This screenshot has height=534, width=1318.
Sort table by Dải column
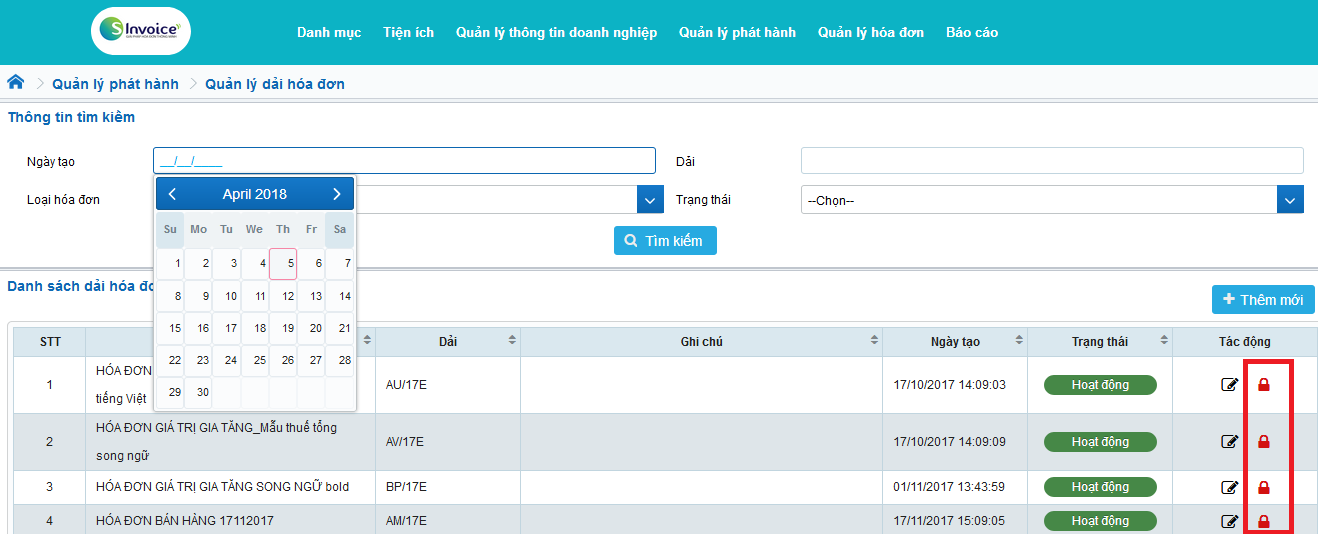[513, 341]
